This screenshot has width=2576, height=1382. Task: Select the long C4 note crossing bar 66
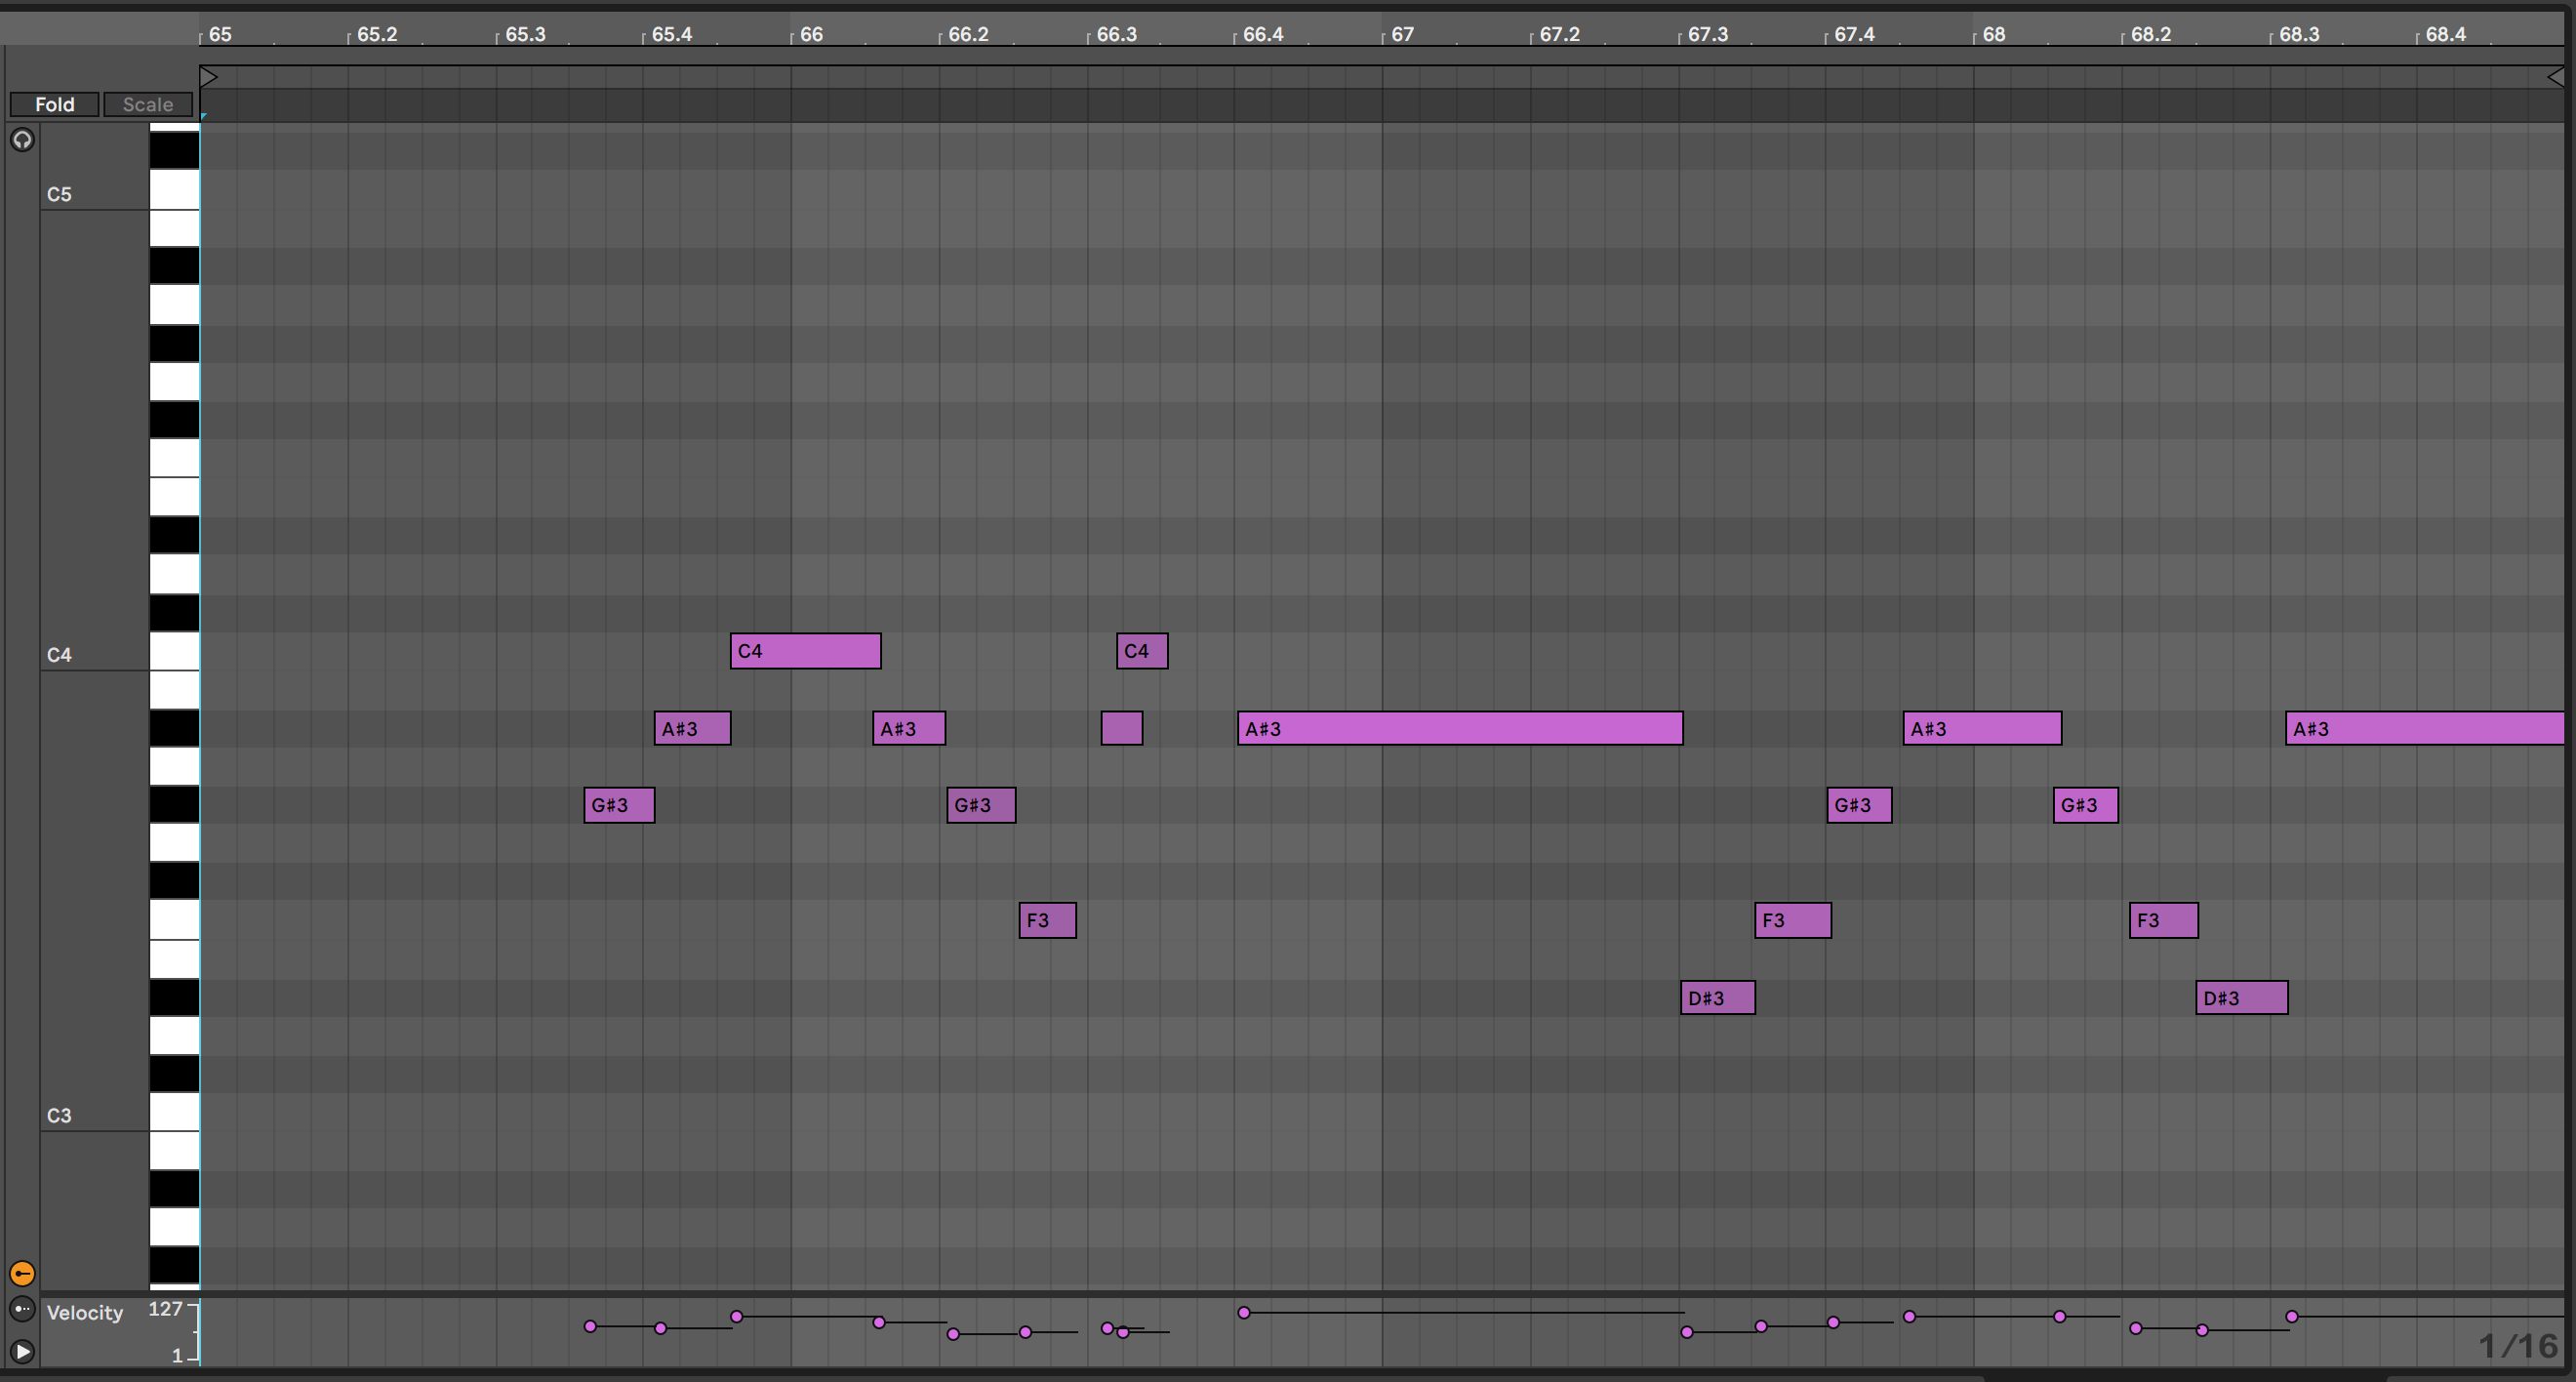click(x=805, y=651)
